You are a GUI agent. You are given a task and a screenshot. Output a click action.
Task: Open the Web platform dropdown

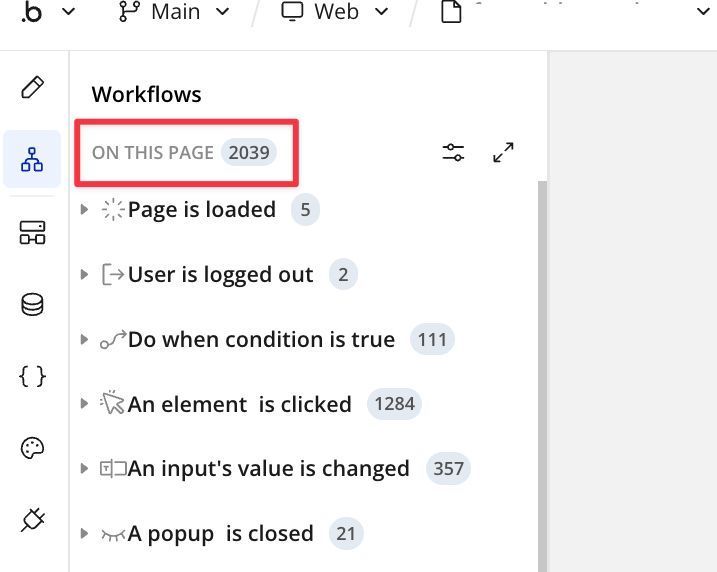coord(335,12)
